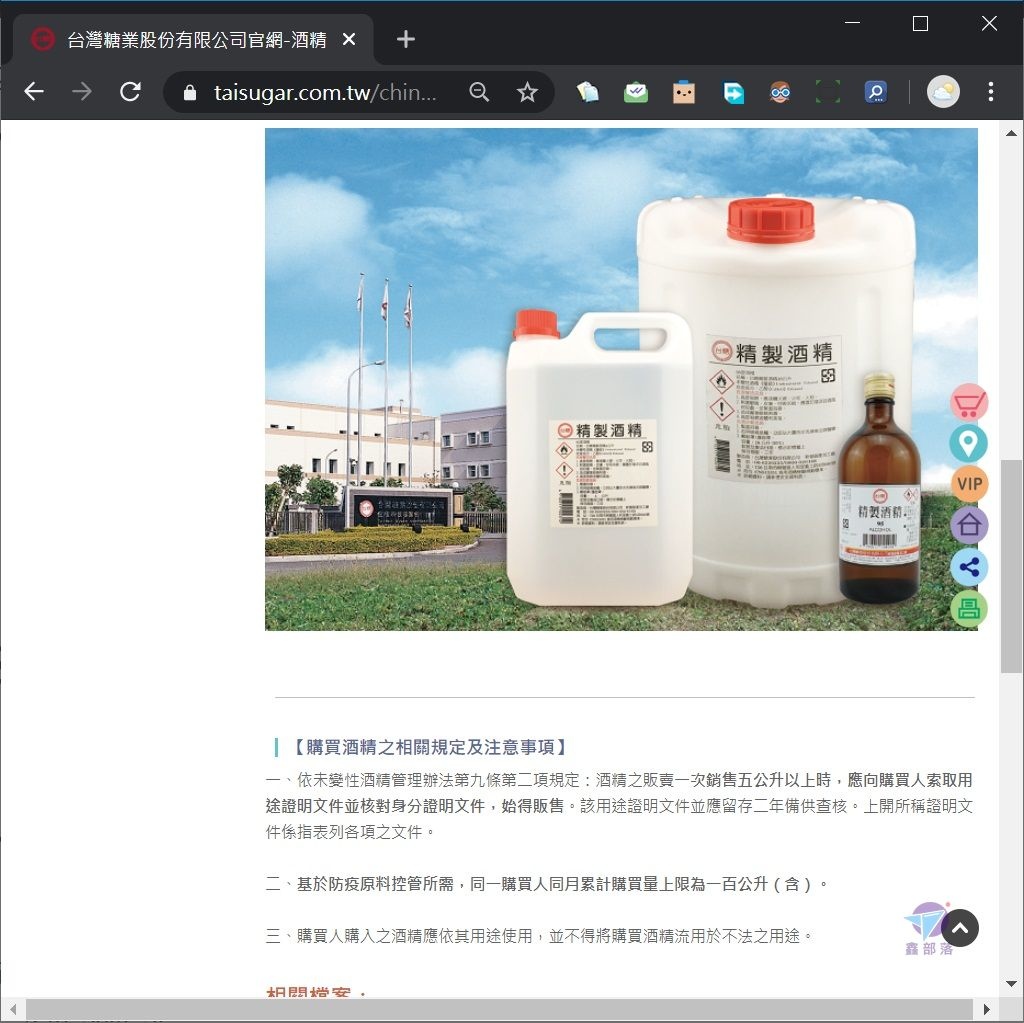Minimize the Chrome window
This screenshot has width=1024, height=1023.
[x=852, y=24]
